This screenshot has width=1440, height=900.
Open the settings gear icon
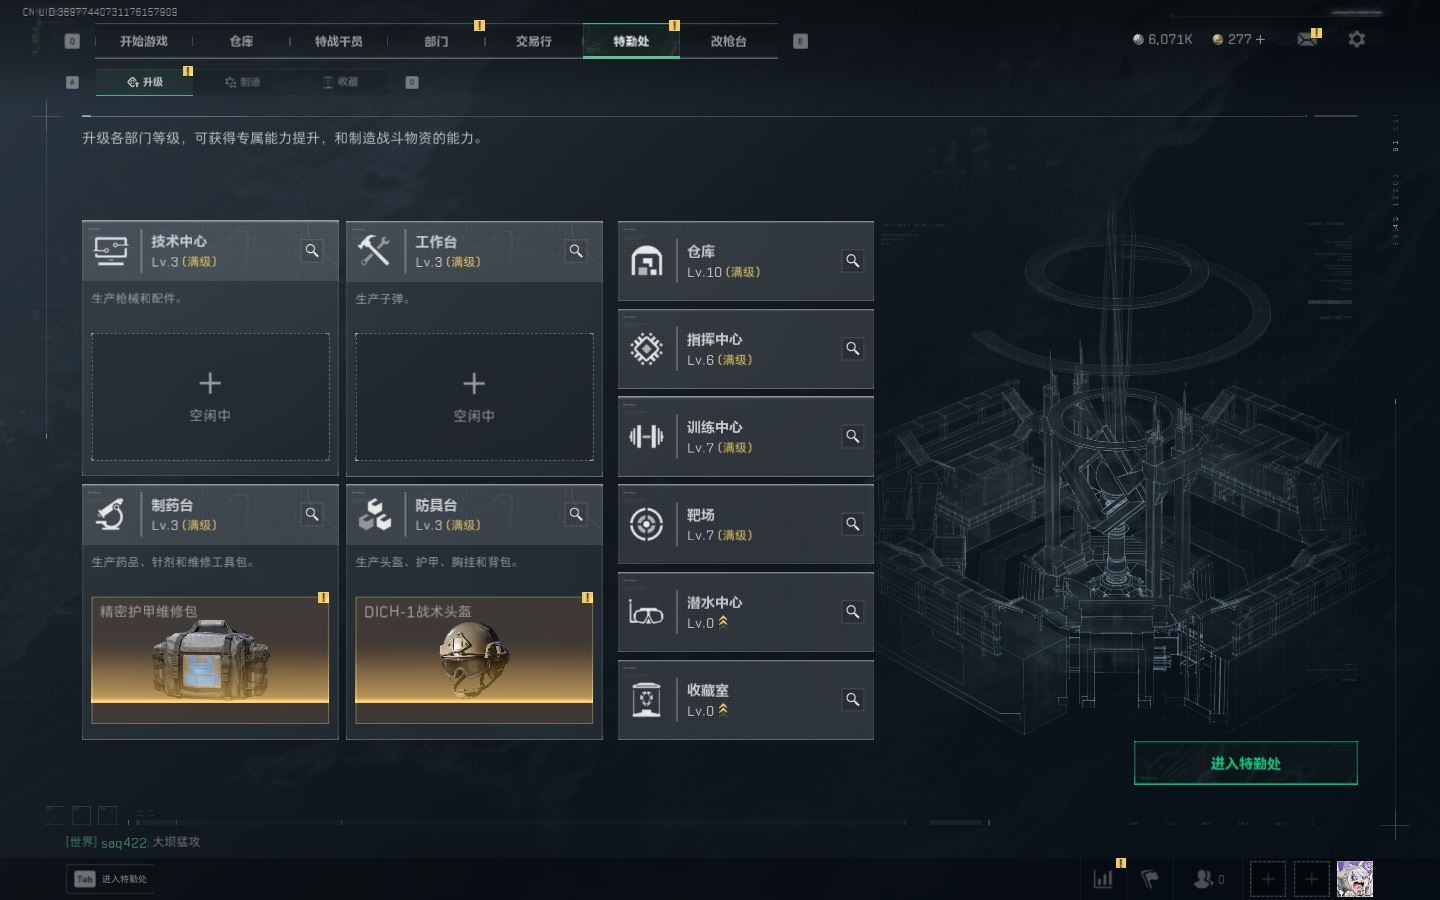click(x=1356, y=39)
